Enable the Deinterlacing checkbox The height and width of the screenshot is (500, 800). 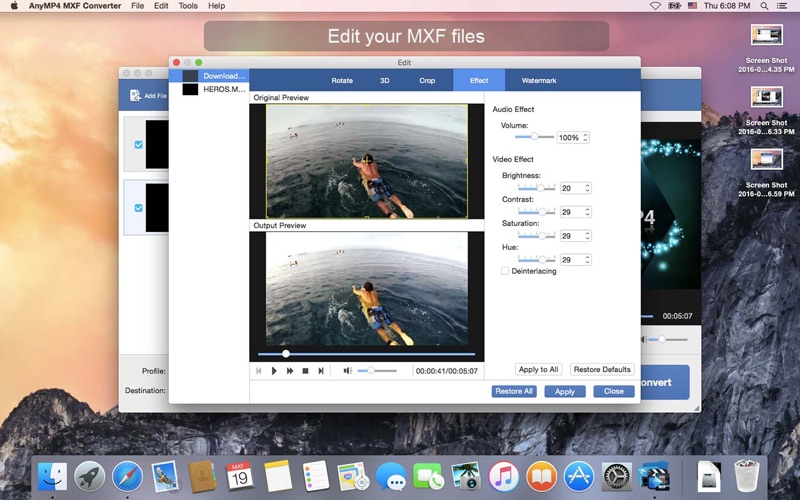point(505,271)
